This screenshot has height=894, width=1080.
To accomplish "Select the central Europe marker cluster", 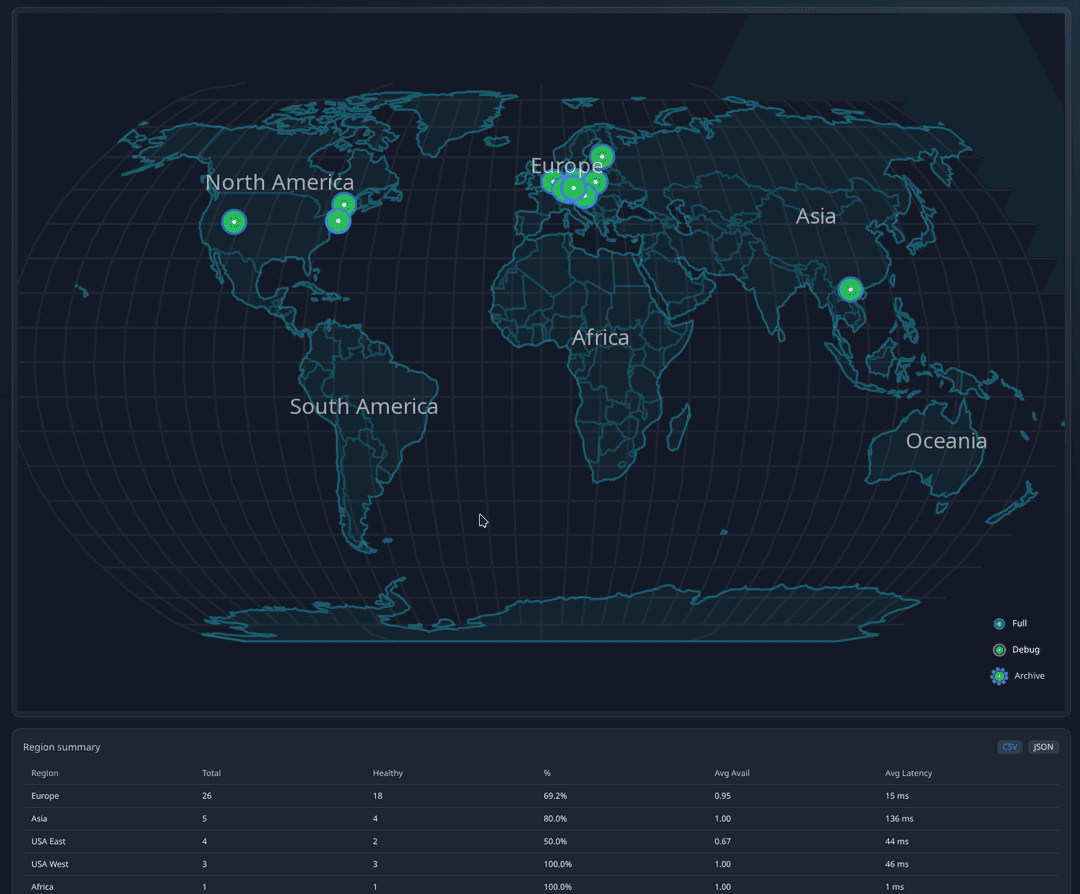I will pos(572,186).
